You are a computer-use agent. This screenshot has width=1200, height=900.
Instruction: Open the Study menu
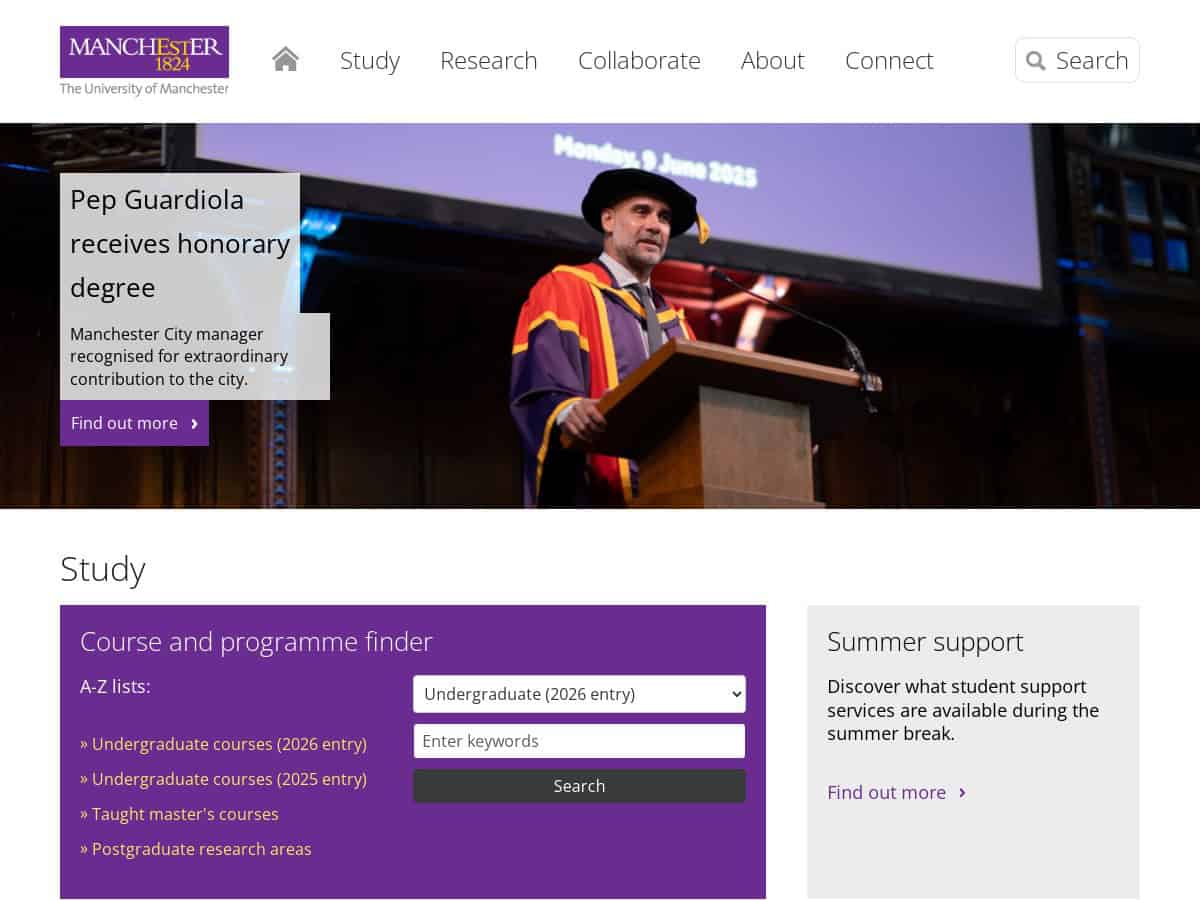coord(370,60)
